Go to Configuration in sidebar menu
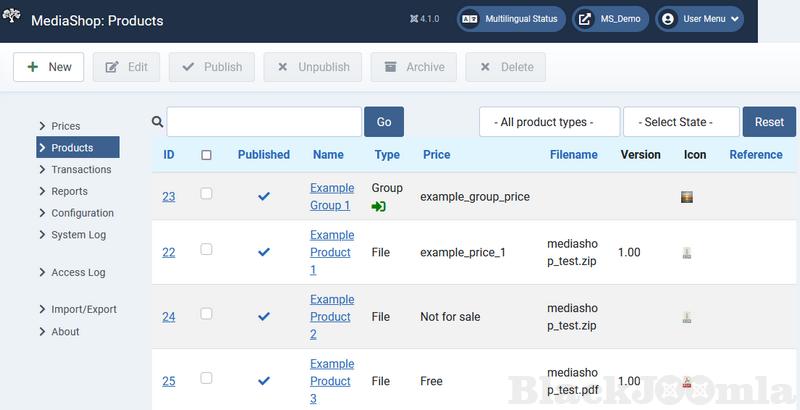Image resolution: width=800 pixels, height=410 pixels. click(82, 213)
